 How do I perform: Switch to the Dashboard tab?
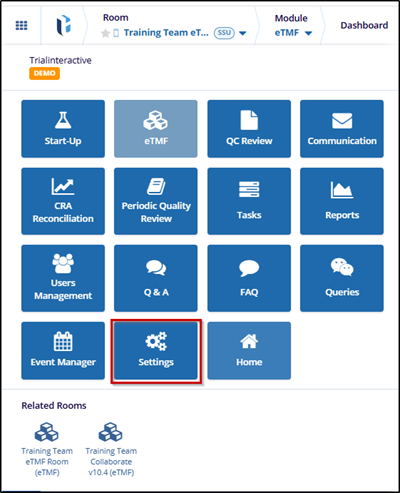click(364, 25)
